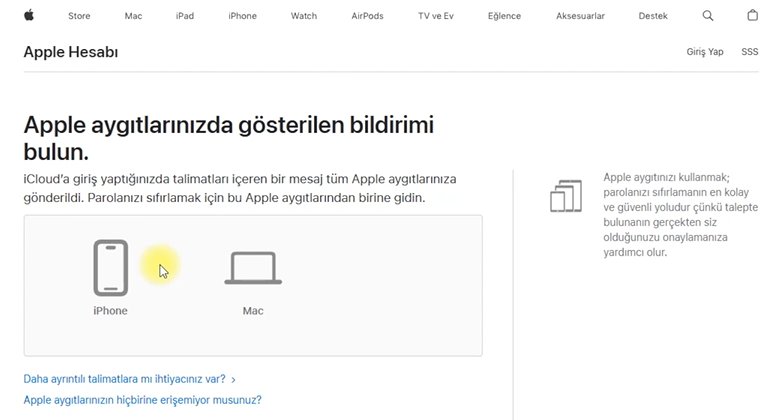
Task: Open the search magnifier icon
Action: (708, 16)
